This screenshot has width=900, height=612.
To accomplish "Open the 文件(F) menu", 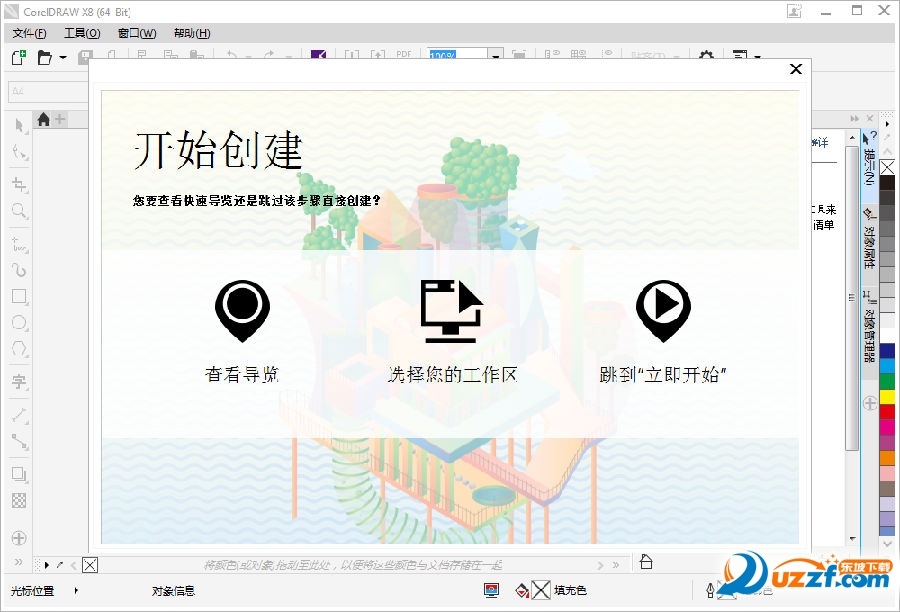I will (30, 33).
